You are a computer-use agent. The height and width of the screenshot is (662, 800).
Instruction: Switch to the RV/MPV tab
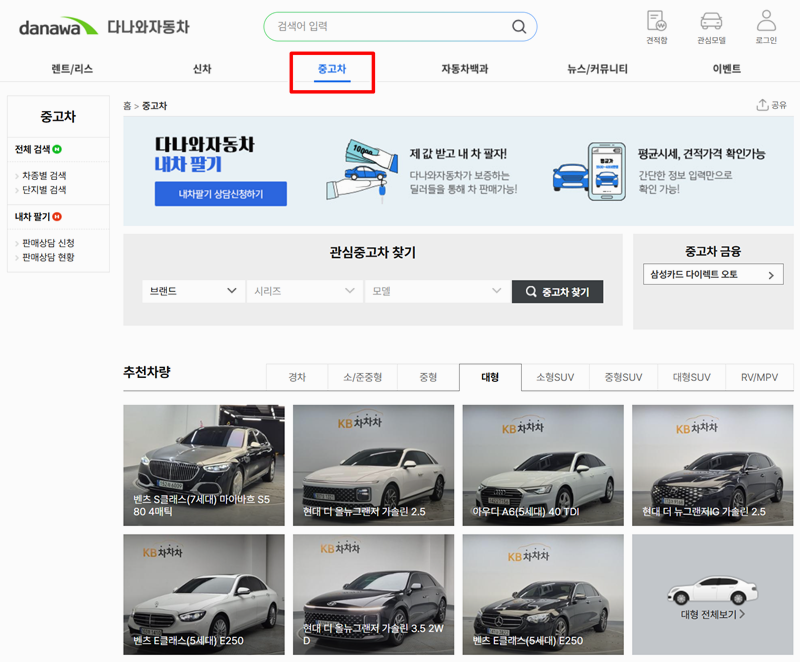pos(759,377)
